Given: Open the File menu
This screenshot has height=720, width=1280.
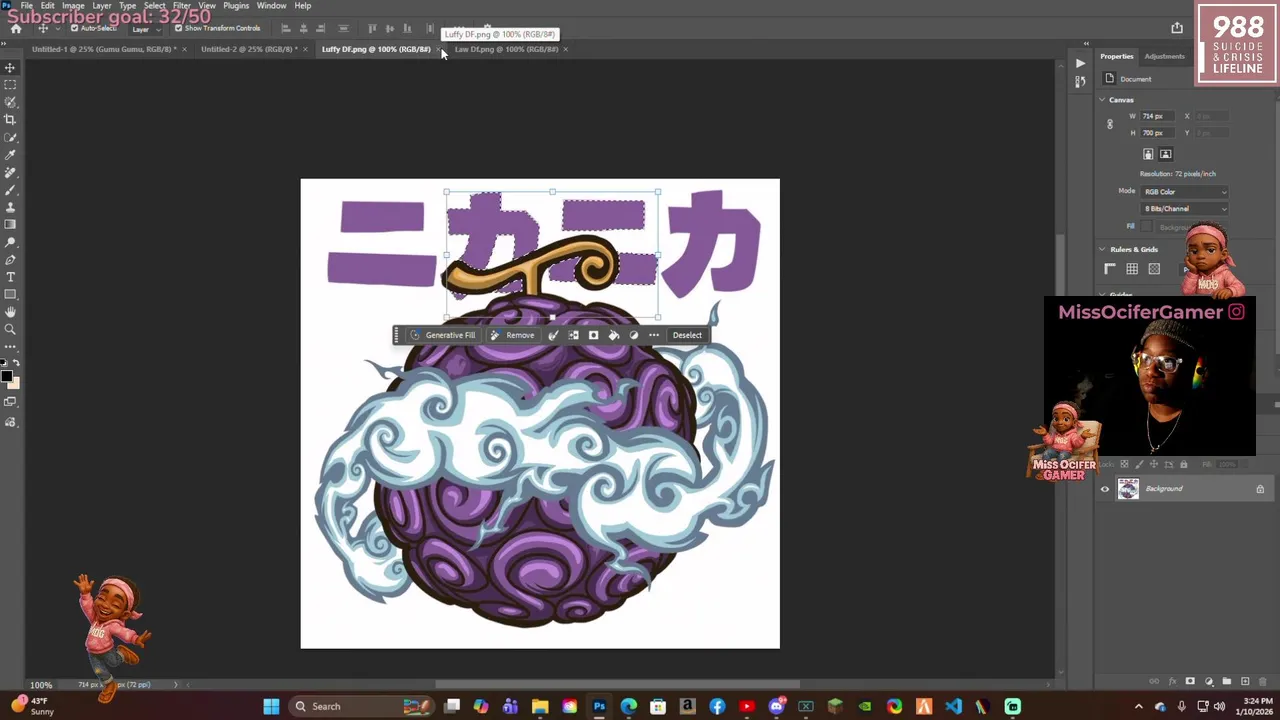Looking at the screenshot, I should coord(27,5).
